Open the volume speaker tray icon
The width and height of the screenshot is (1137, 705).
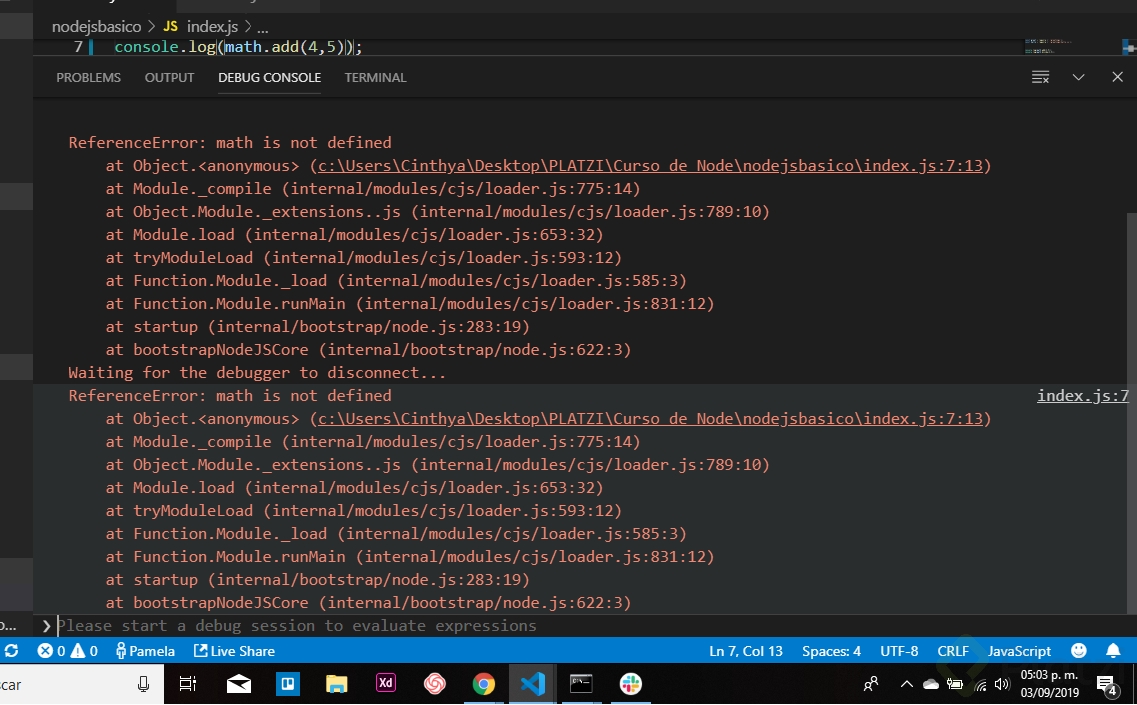pos(1002,684)
